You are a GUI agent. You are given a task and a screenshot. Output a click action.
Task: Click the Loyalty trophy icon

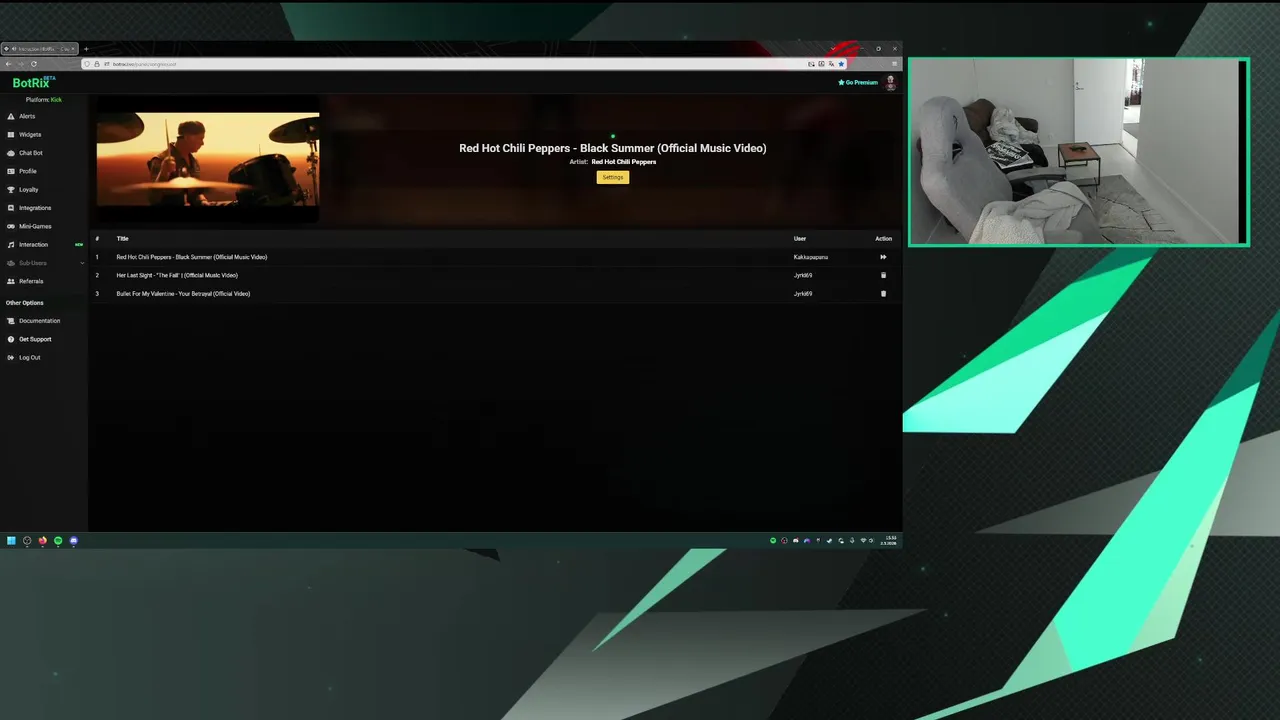click(11, 190)
